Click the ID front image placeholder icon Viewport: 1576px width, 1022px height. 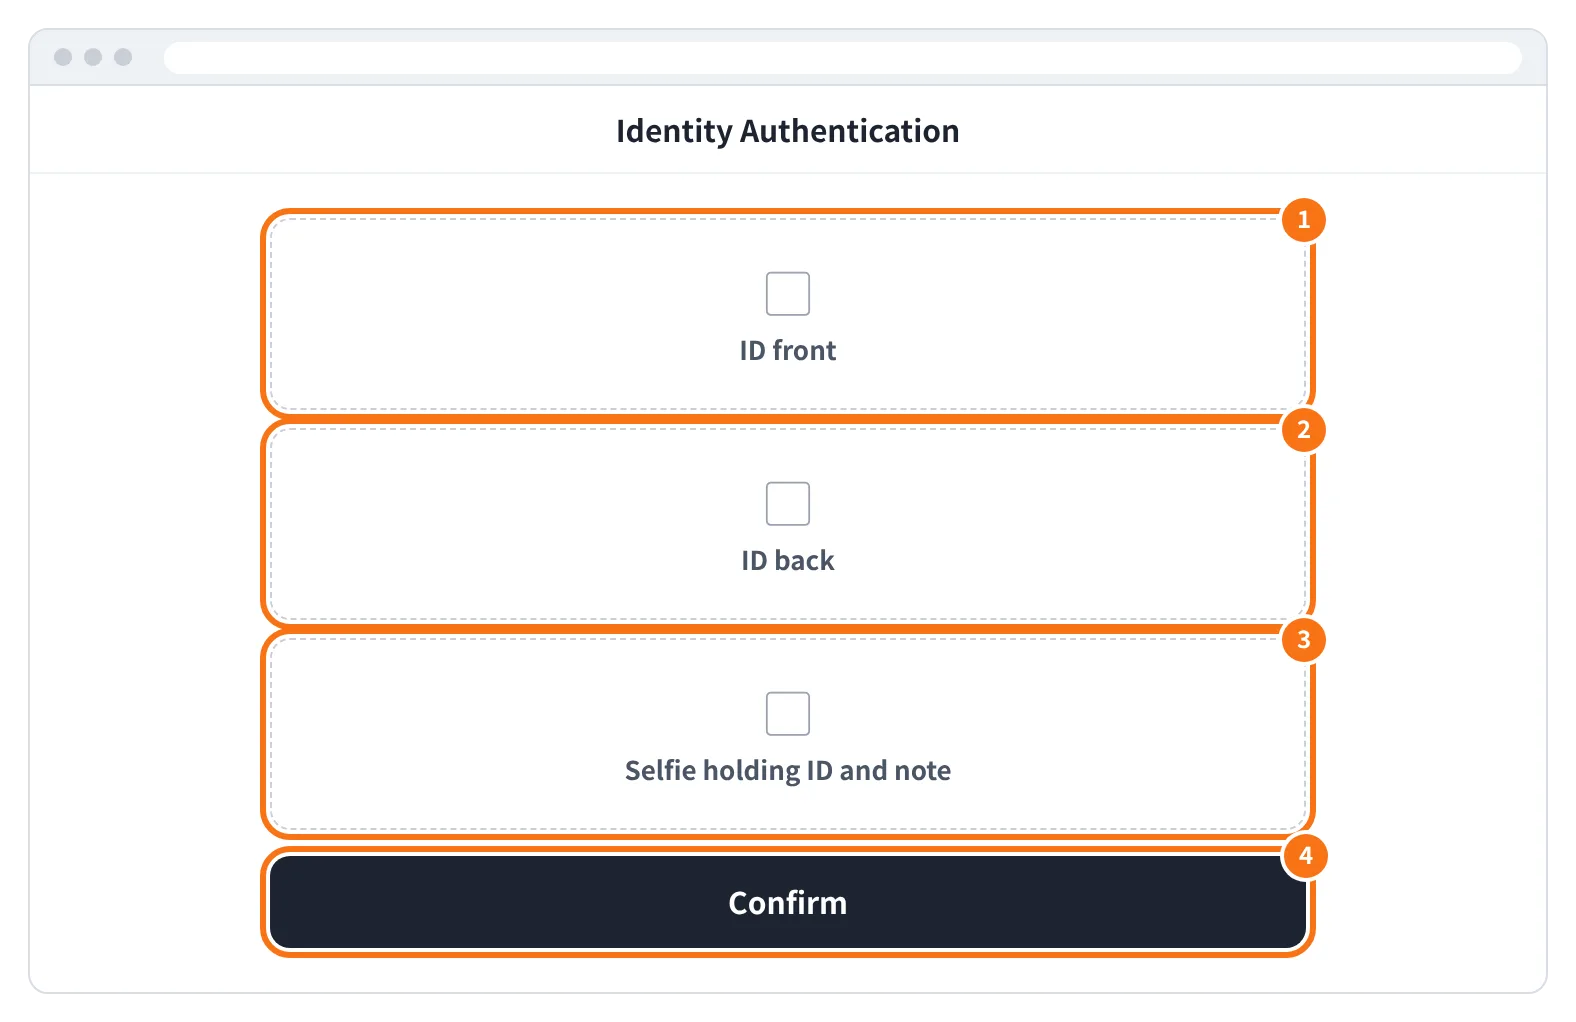click(788, 294)
